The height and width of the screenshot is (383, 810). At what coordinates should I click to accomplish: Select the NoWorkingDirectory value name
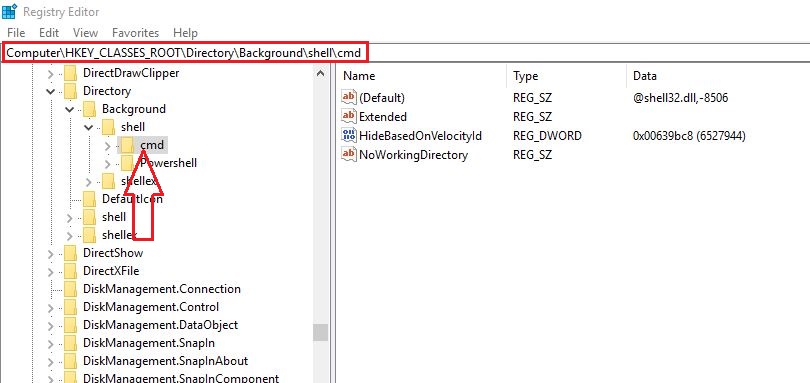click(413, 155)
